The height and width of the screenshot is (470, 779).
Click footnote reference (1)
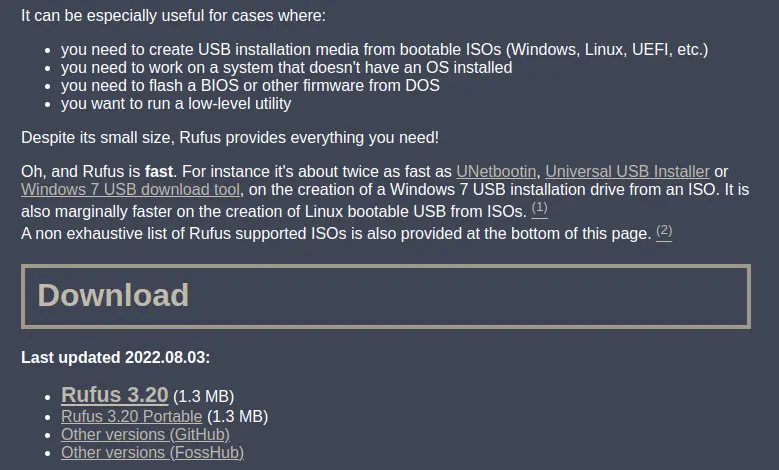540,208
